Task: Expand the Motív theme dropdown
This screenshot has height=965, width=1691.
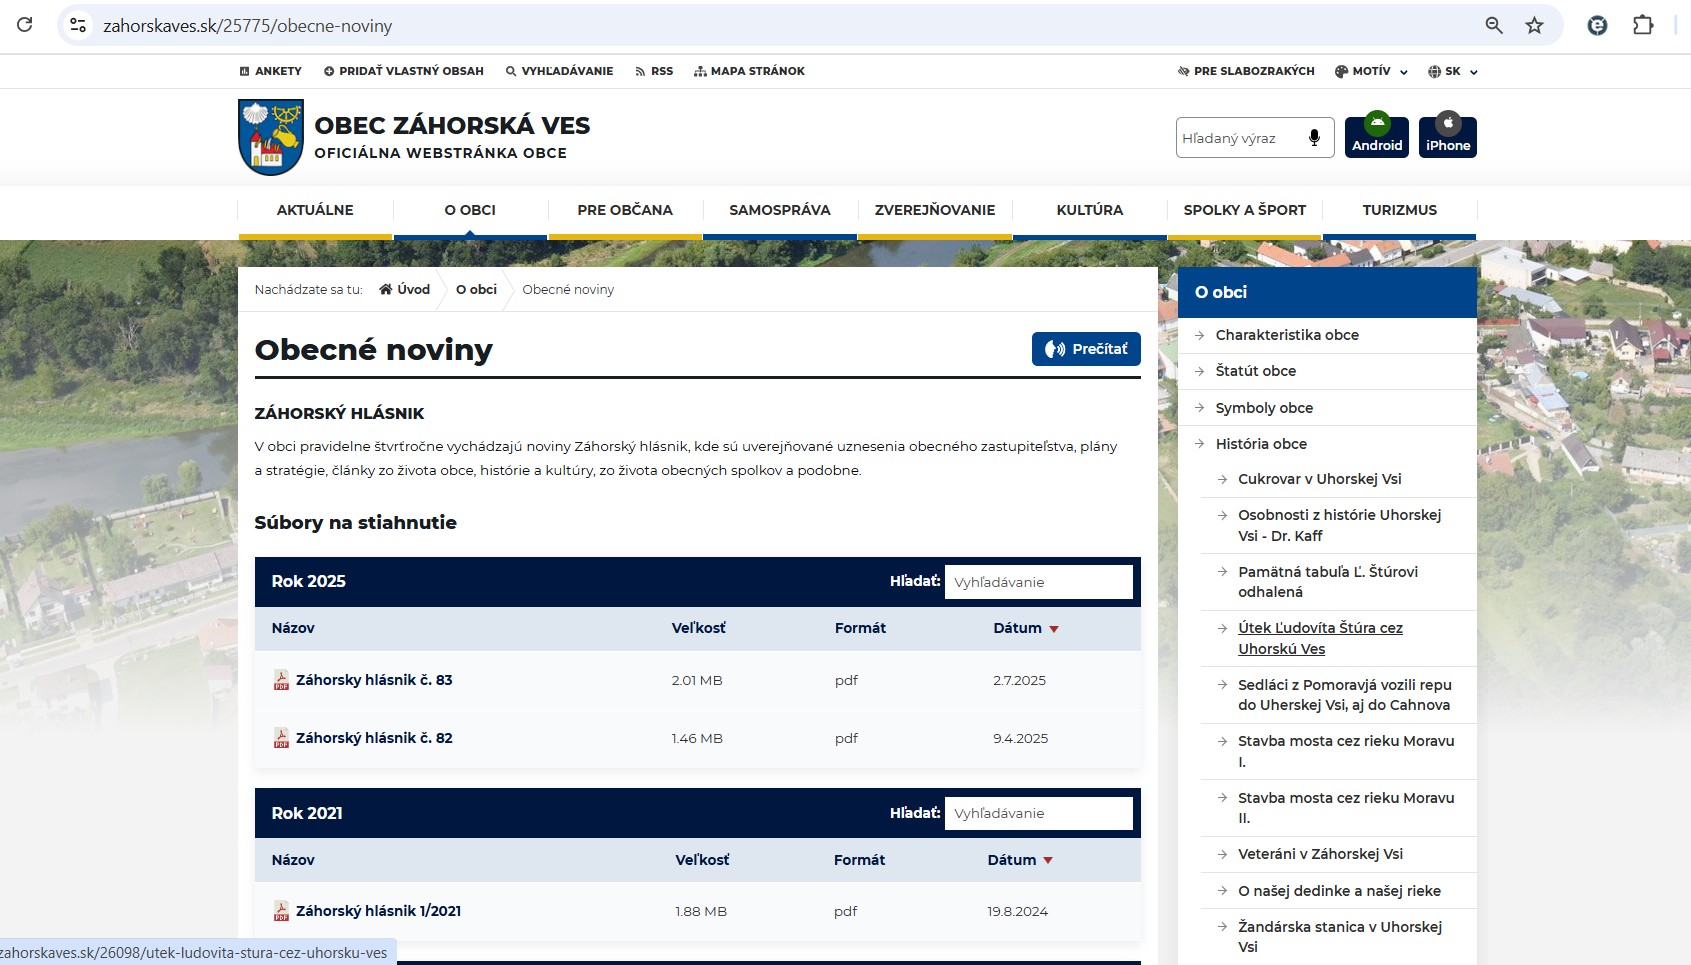Action: 1371,71
